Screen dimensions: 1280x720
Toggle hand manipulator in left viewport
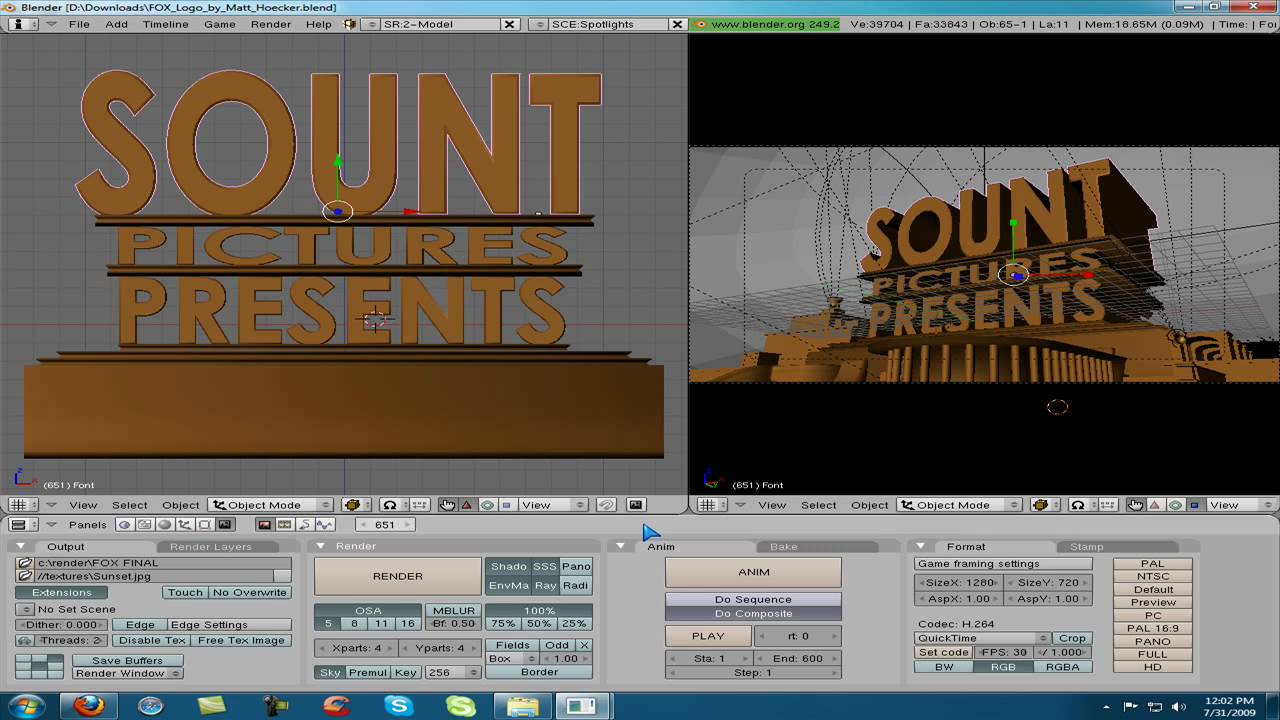click(x=448, y=505)
